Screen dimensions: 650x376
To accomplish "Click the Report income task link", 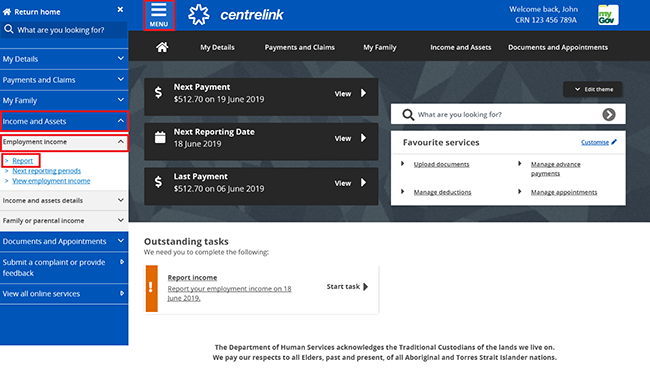I will [x=192, y=277].
